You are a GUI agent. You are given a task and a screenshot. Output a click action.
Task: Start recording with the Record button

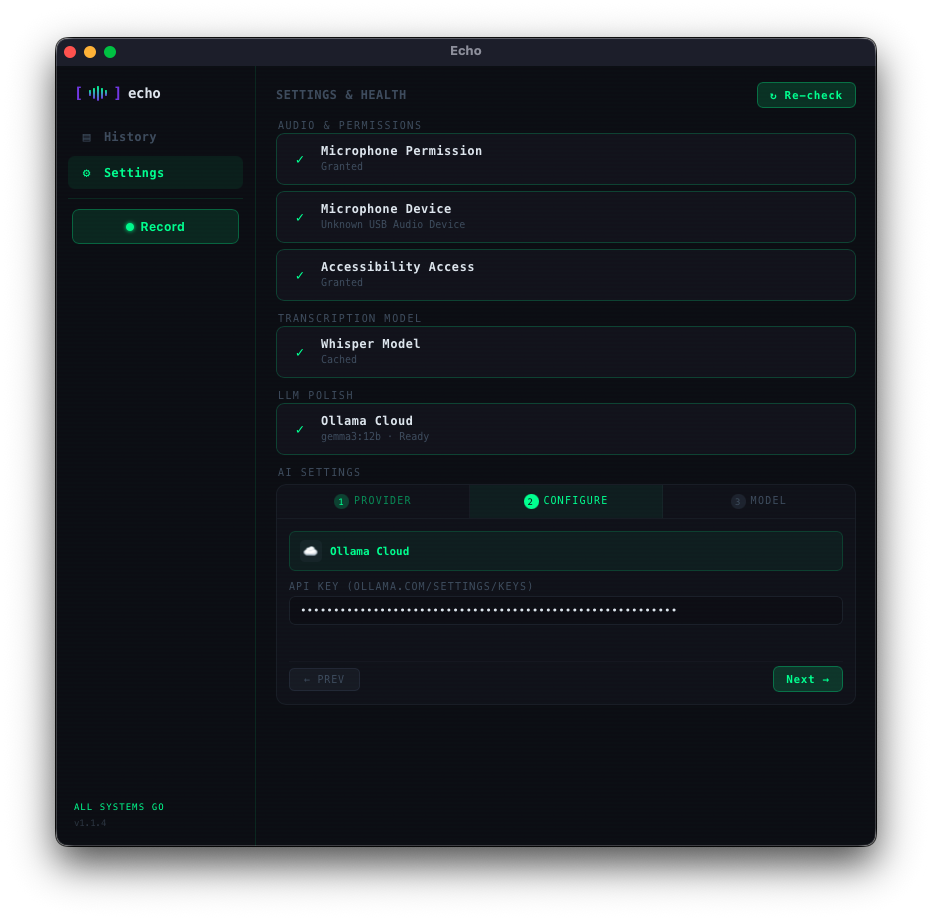click(156, 226)
